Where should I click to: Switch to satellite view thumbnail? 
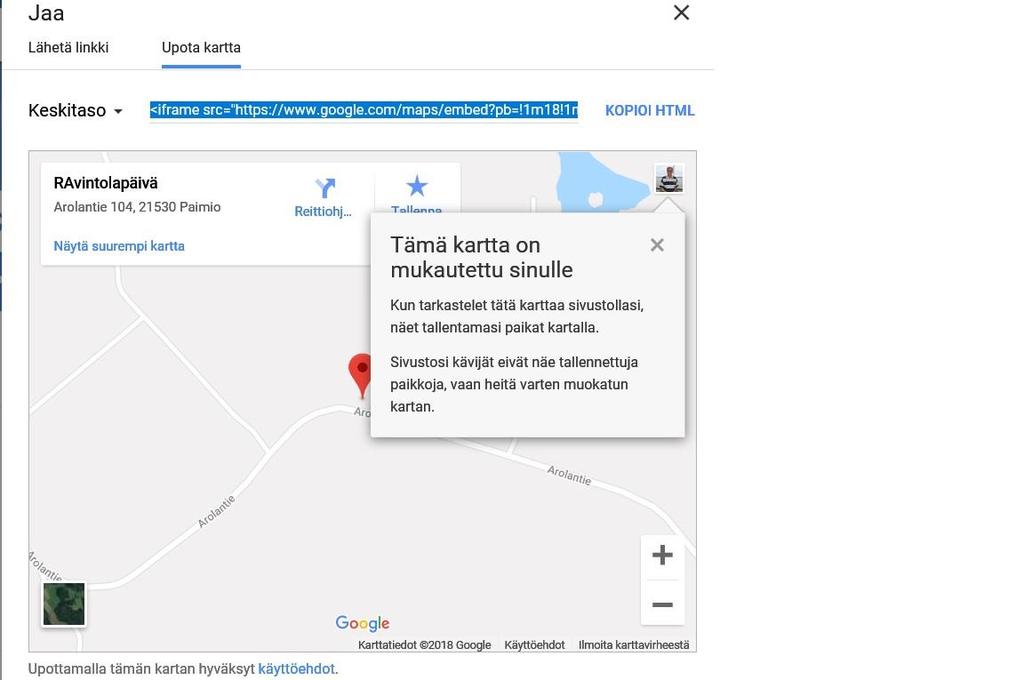click(x=63, y=604)
